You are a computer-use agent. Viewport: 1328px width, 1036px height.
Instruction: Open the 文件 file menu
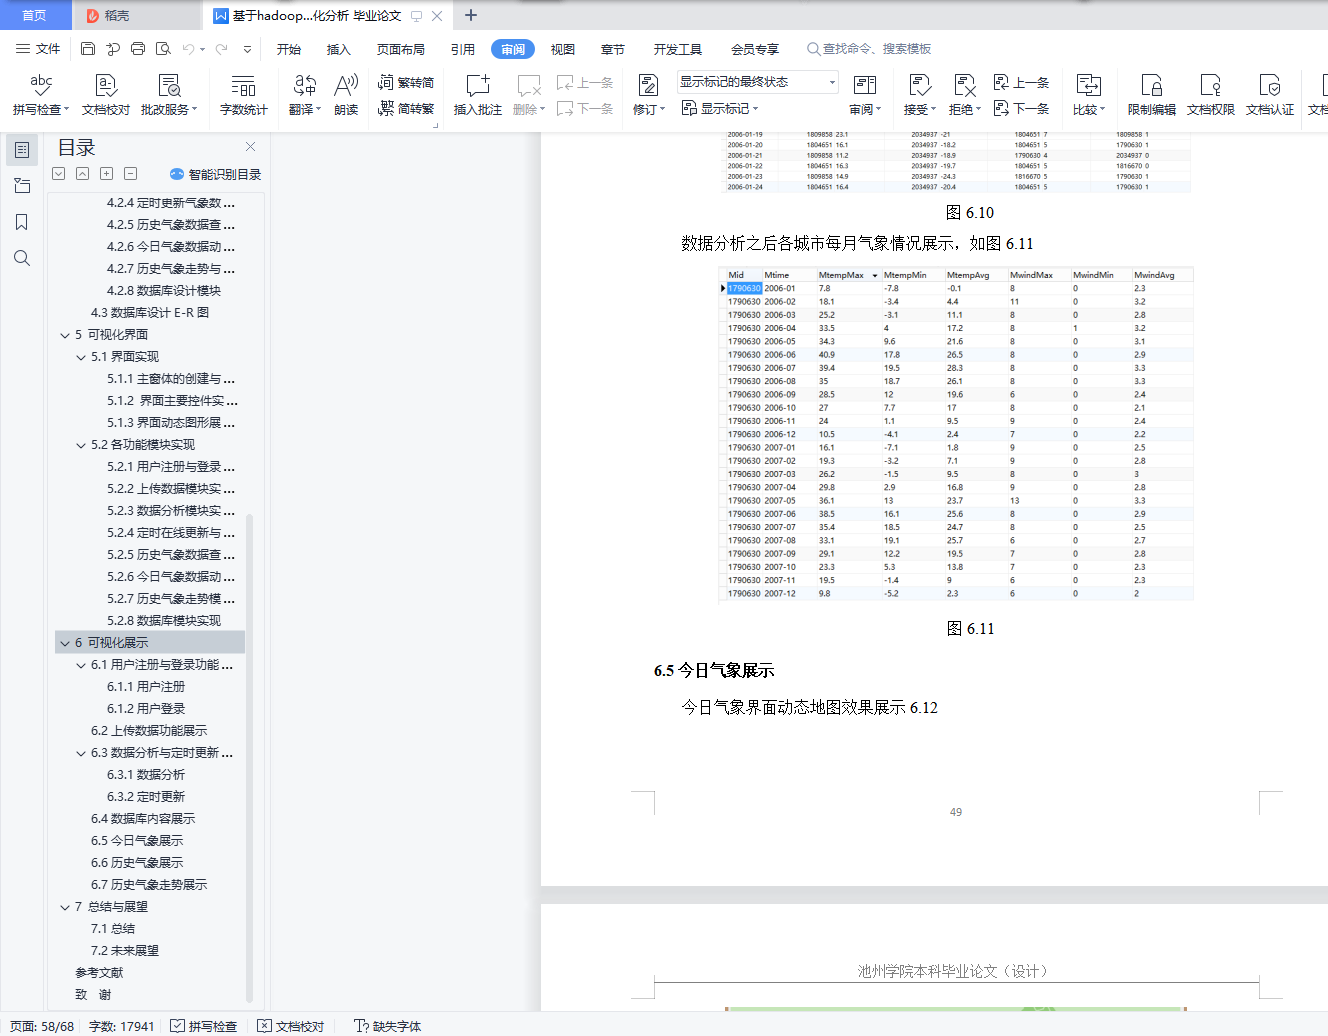(x=38, y=49)
